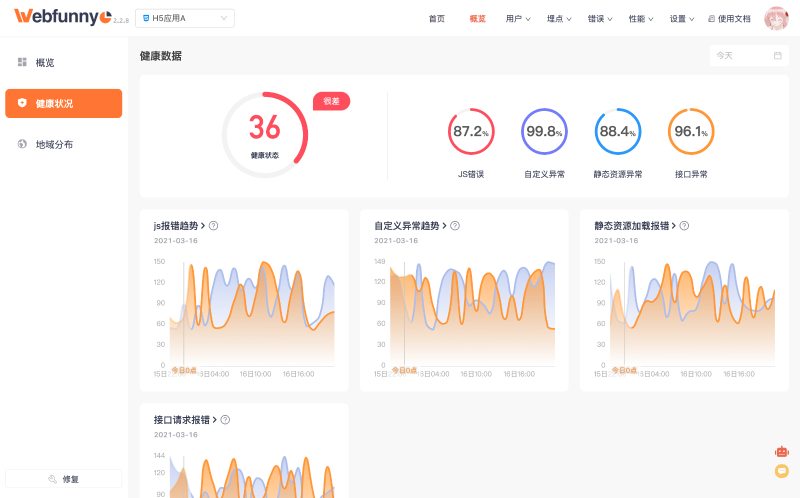
Task: Click the 16日10:00 label in js报错趋势 chart
Action: (x=256, y=374)
